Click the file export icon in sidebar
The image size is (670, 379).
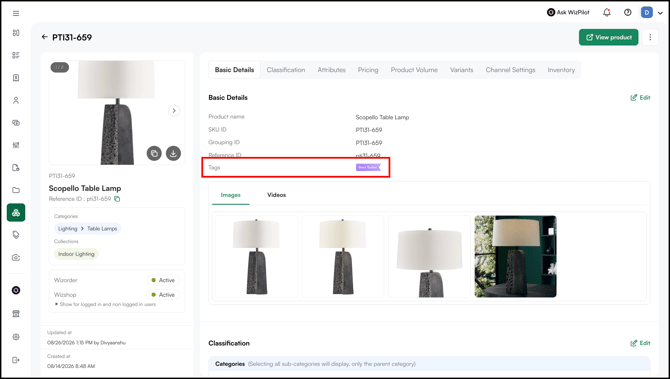[16, 167]
